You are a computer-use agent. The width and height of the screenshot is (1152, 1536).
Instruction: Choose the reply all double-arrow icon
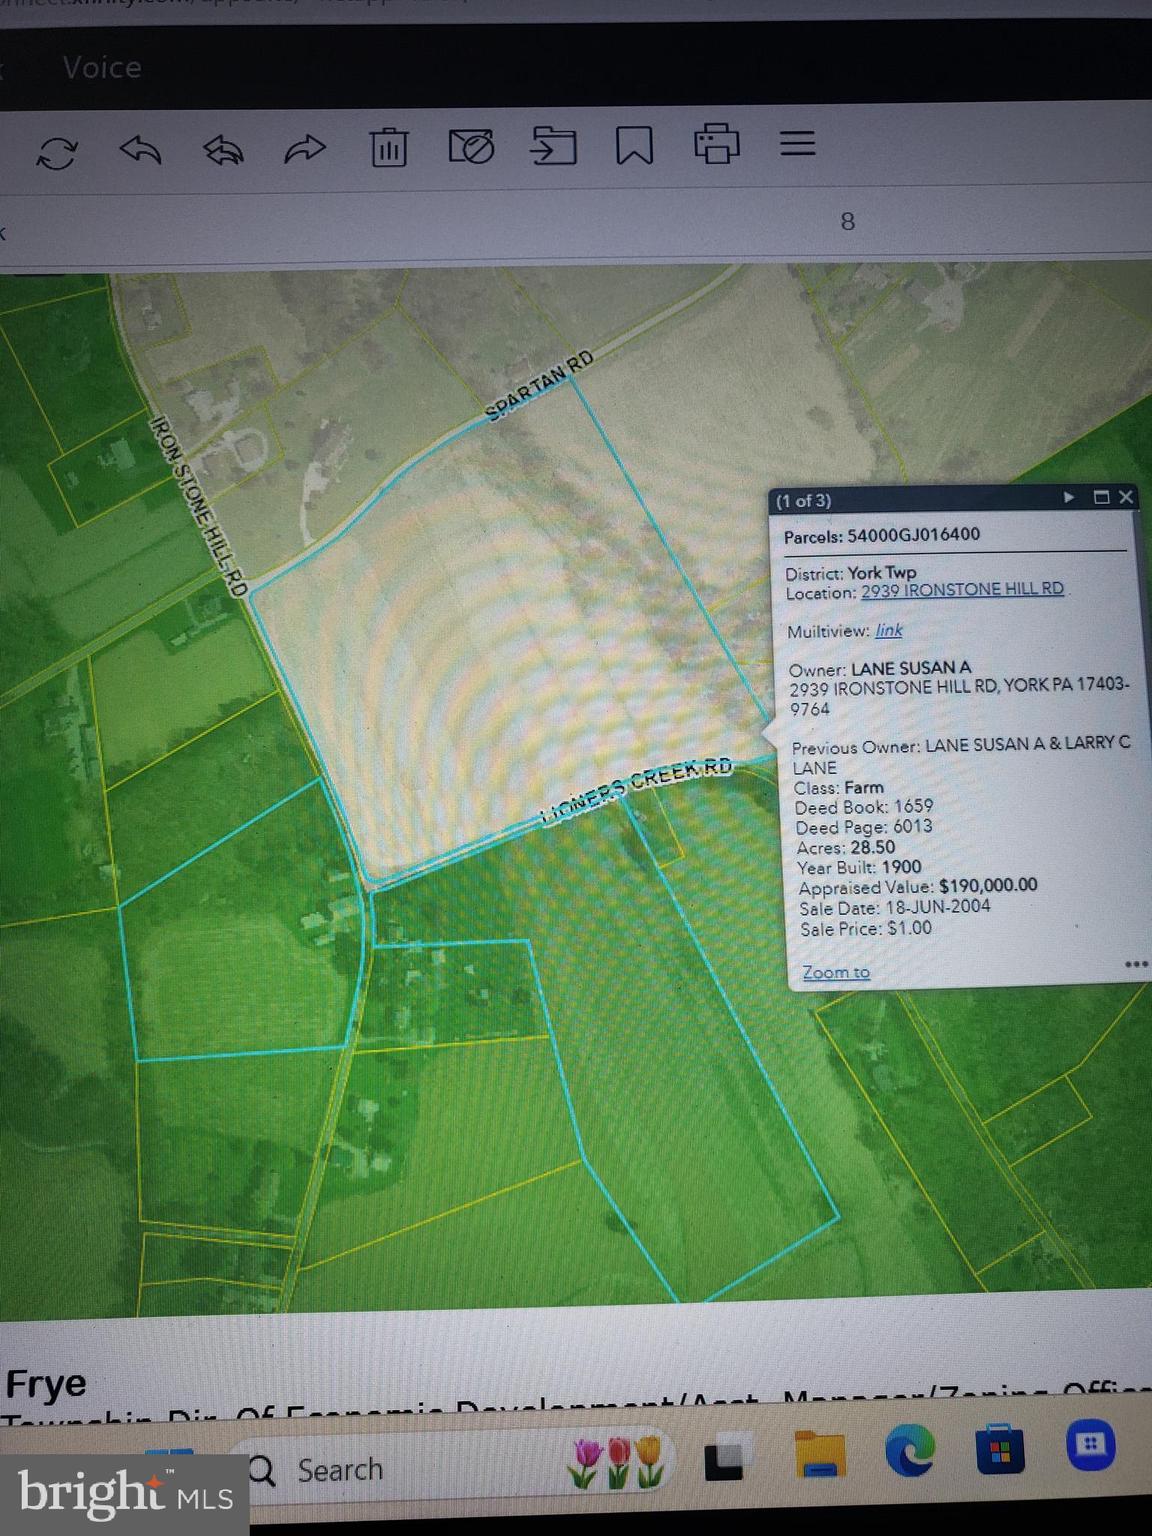223,150
